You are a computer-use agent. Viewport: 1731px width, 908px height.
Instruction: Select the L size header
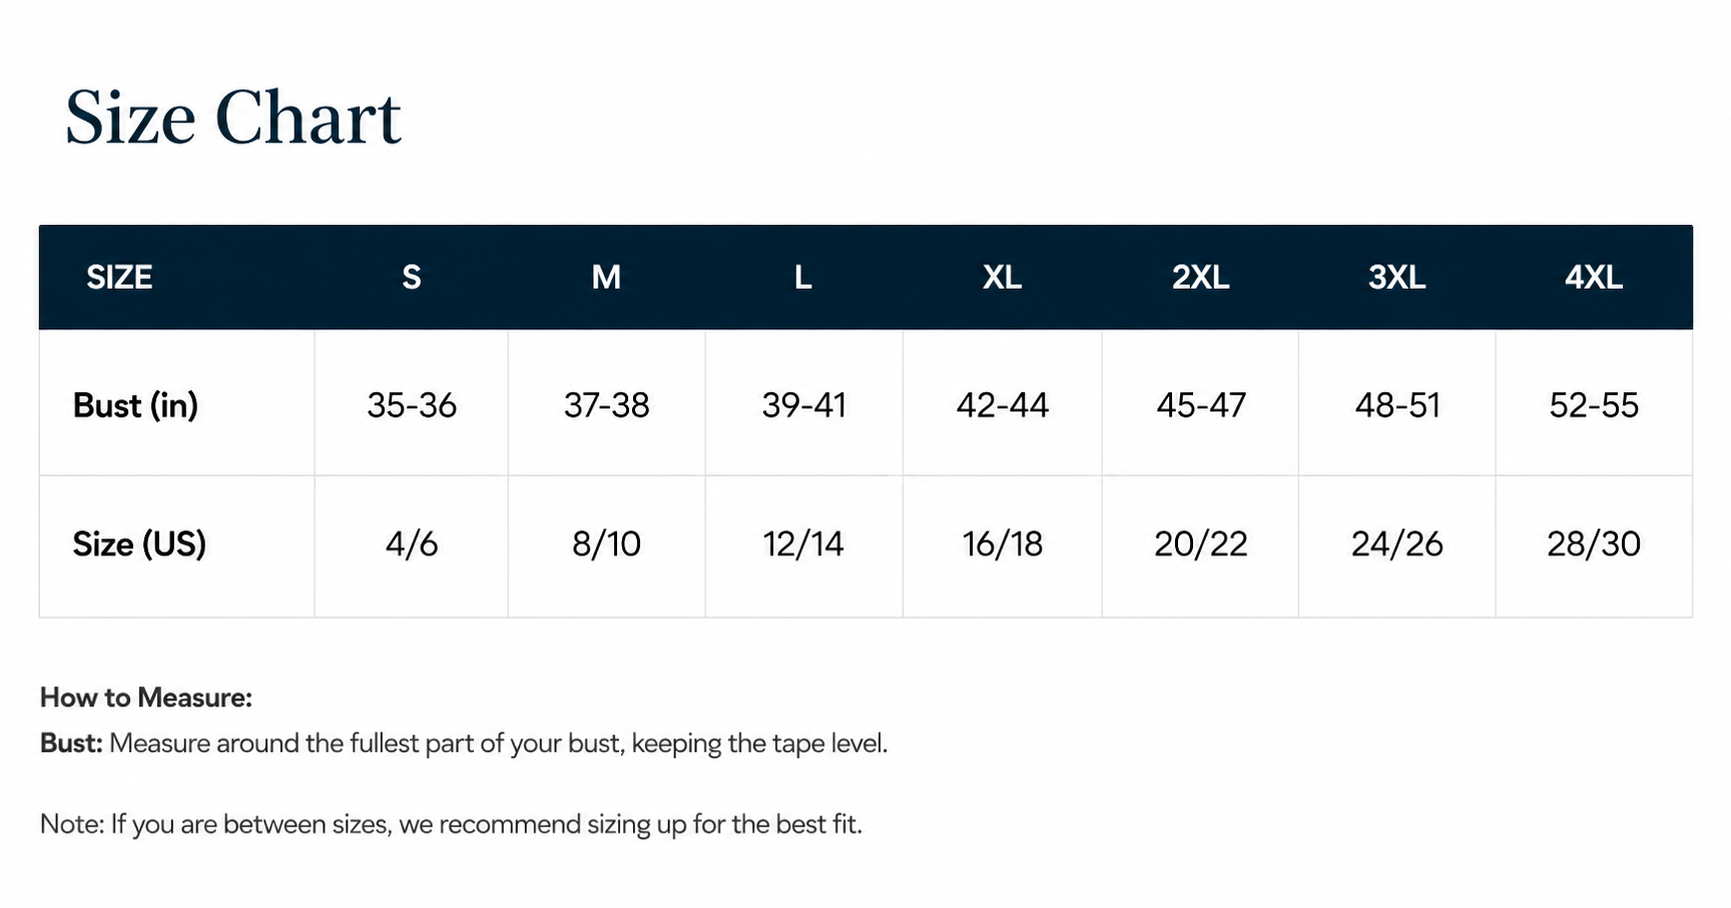[x=803, y=277]
